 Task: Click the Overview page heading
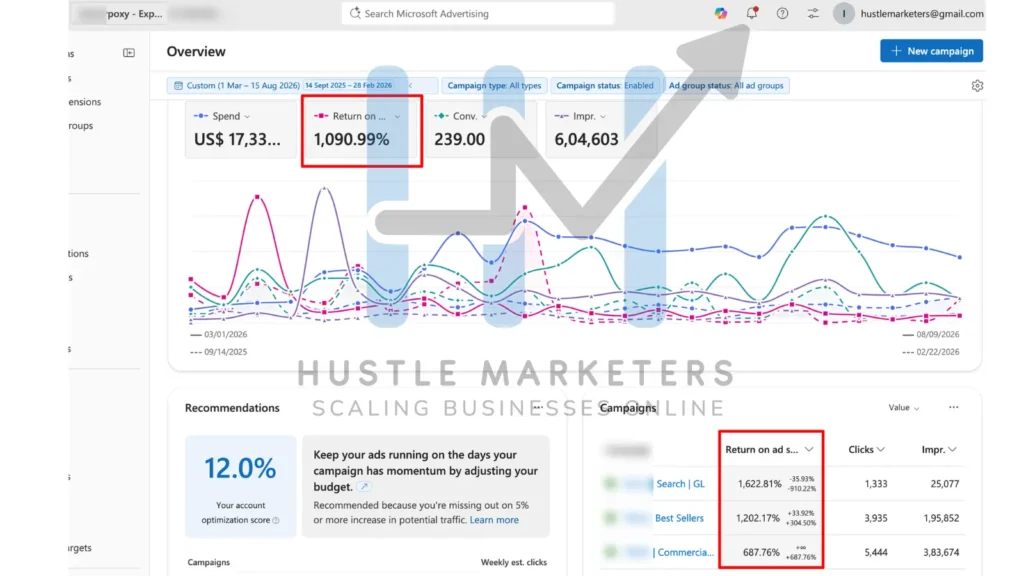pyautogui.click(x=196, y=52)
